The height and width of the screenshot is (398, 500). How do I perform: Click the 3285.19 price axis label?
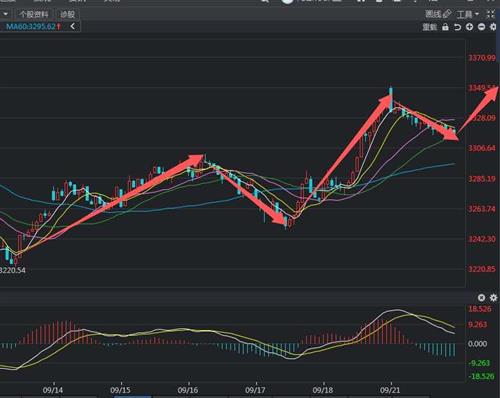[482, 179]
